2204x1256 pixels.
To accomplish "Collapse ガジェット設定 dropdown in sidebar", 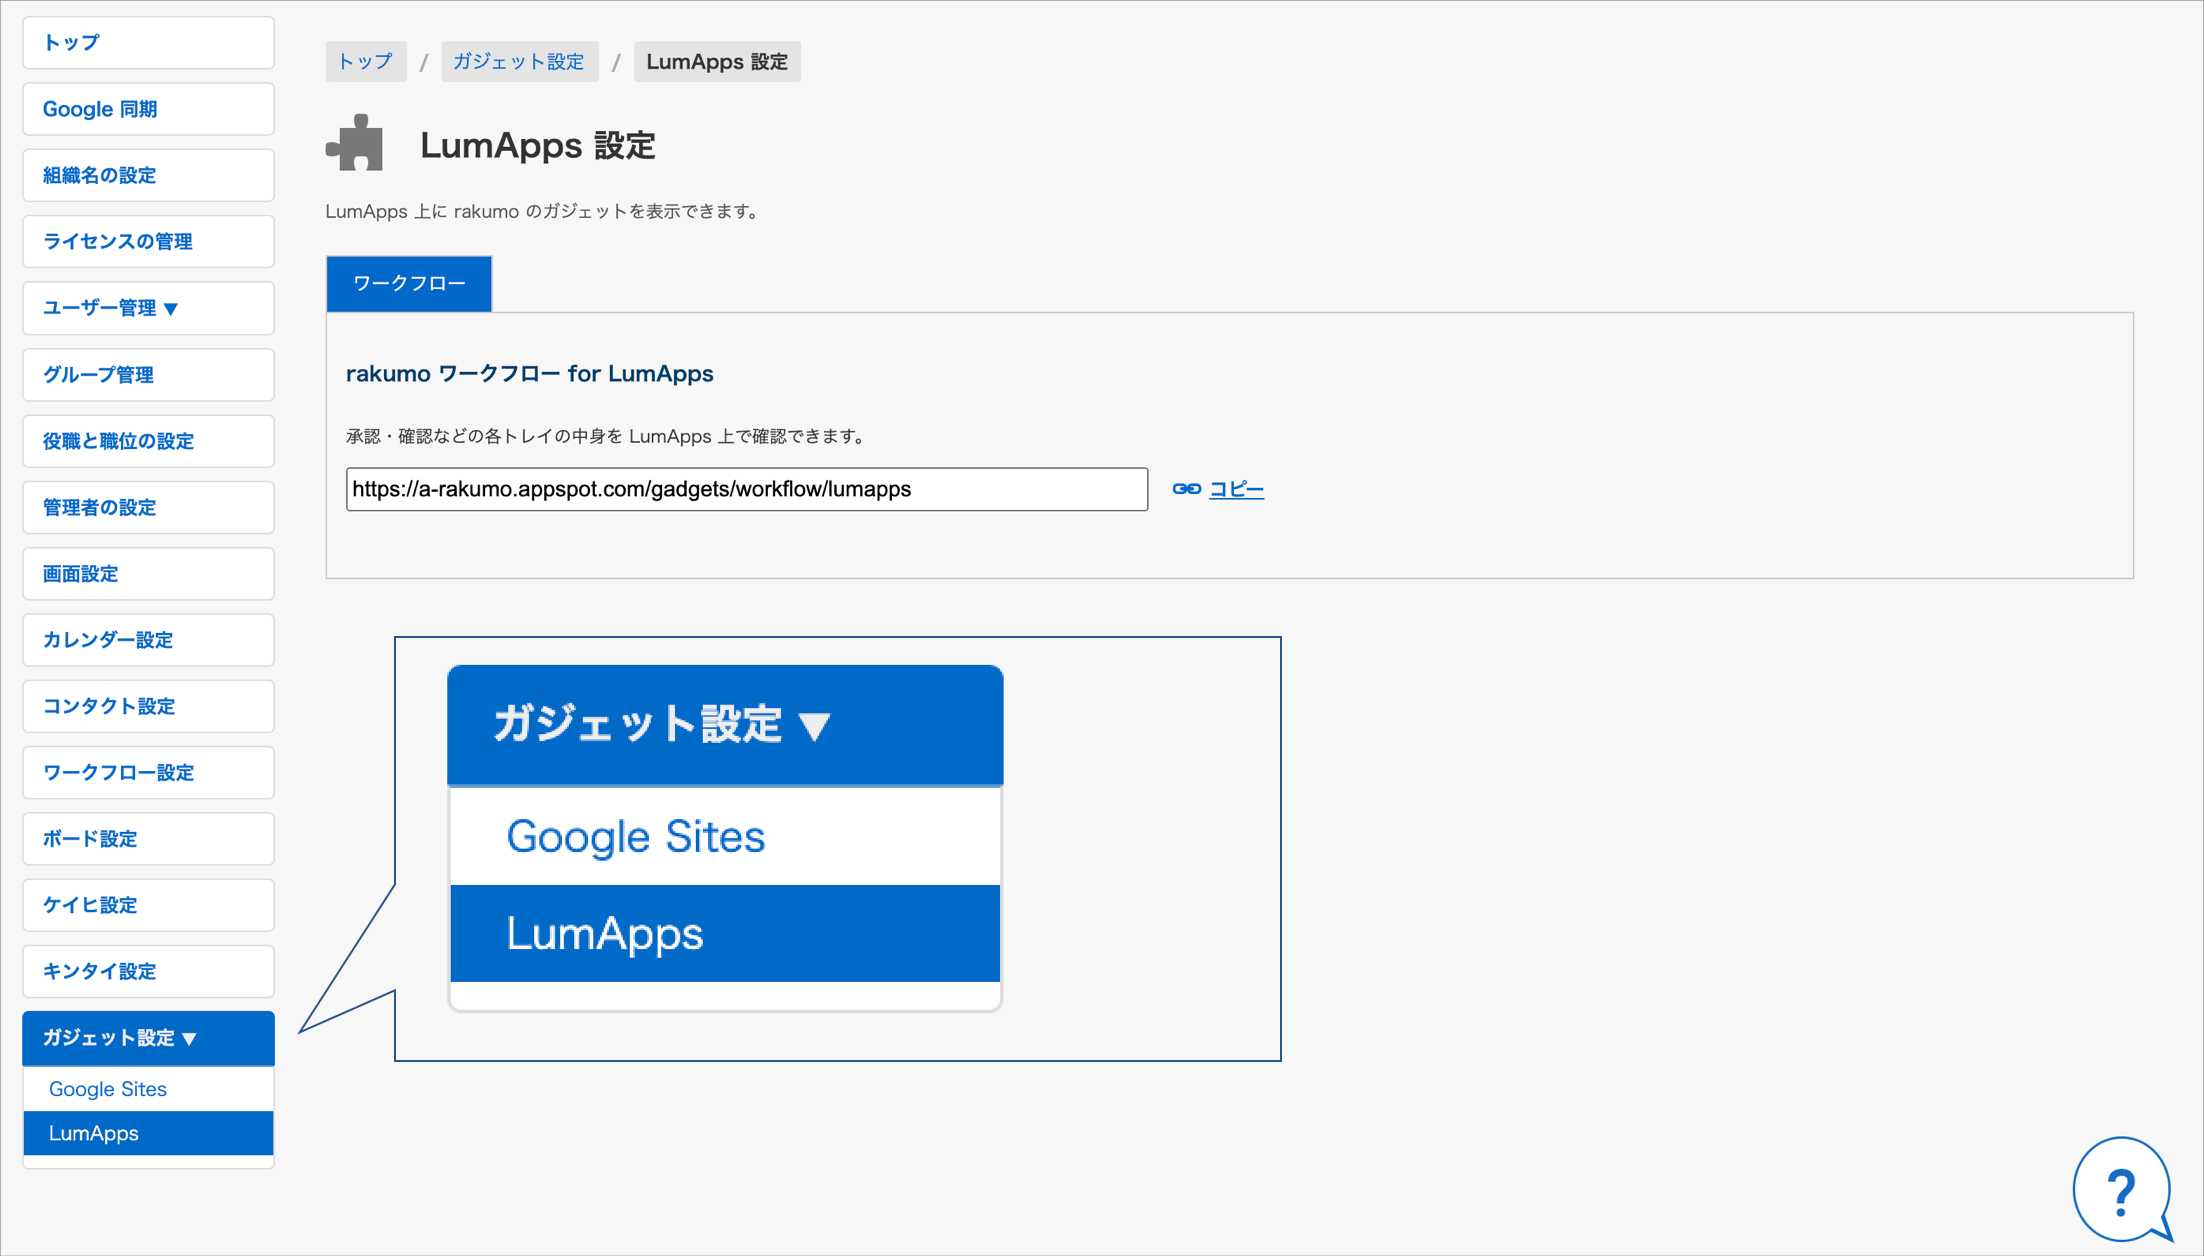I will [x=148, y=1038].
